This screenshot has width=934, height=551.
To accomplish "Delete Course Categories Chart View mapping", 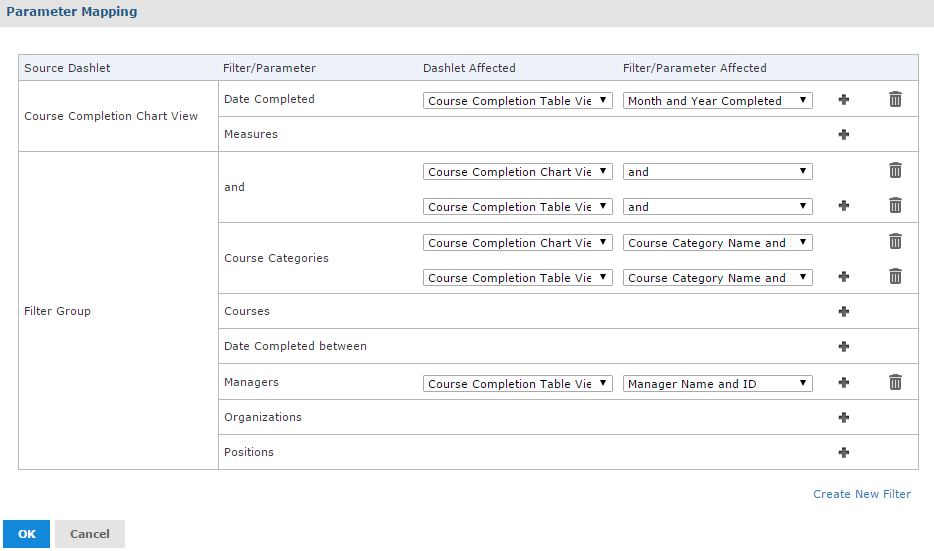I will click(x=895, y=241).
